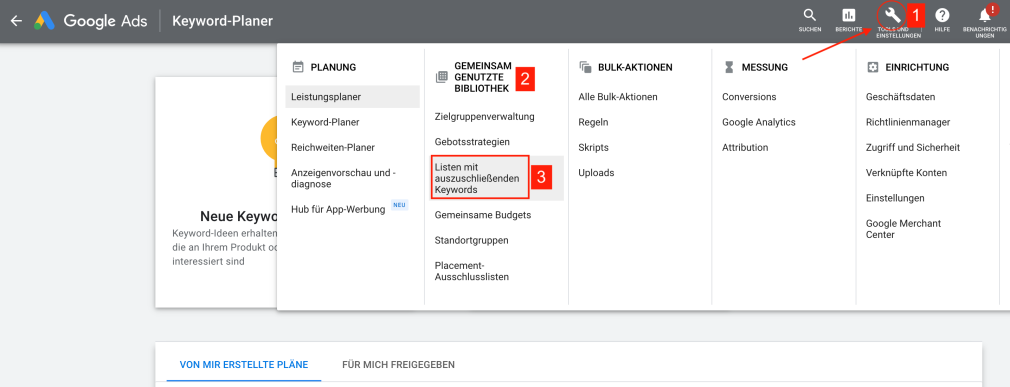
Task: Select Keyword-Planer in Planung menu
Action: (x=325, y=122)
